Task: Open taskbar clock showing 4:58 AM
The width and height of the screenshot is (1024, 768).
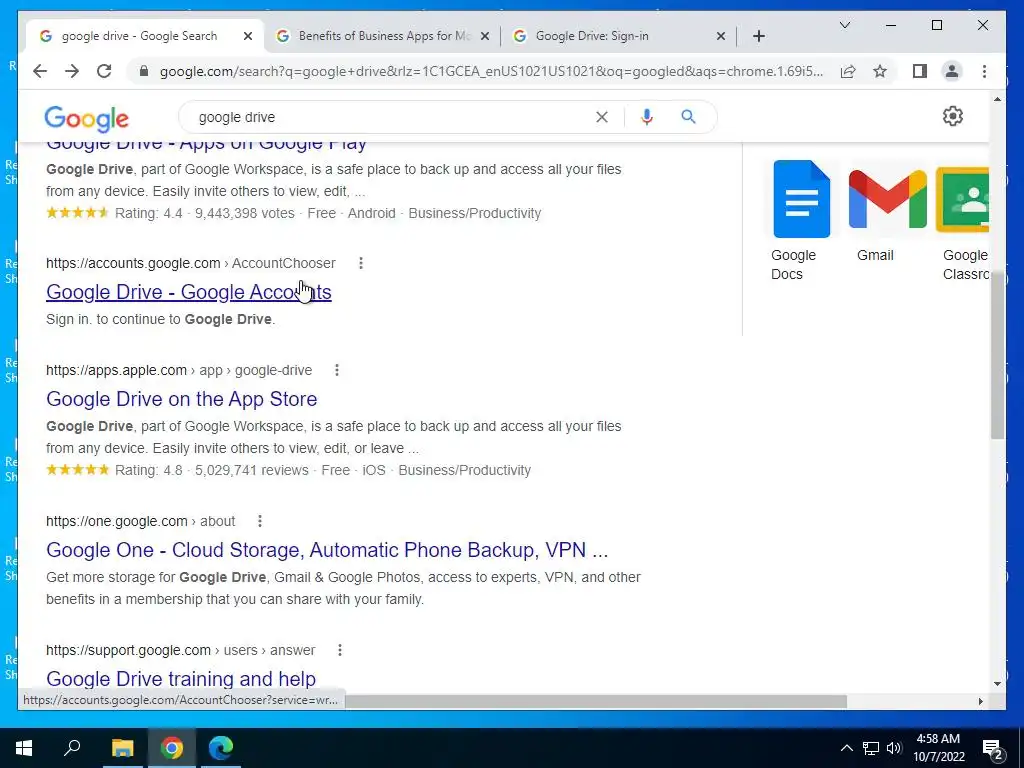Action: [x=938, y=748]
